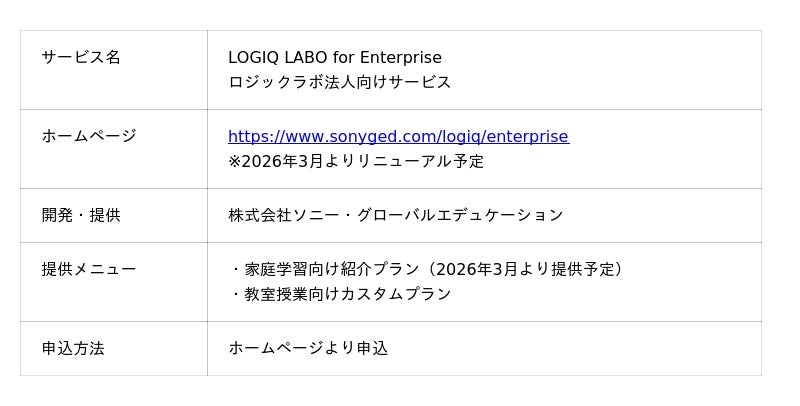Select the 株式会社ソニー・グローバルエデュケーション company name
800x406 pixels.
pos(395,215)
